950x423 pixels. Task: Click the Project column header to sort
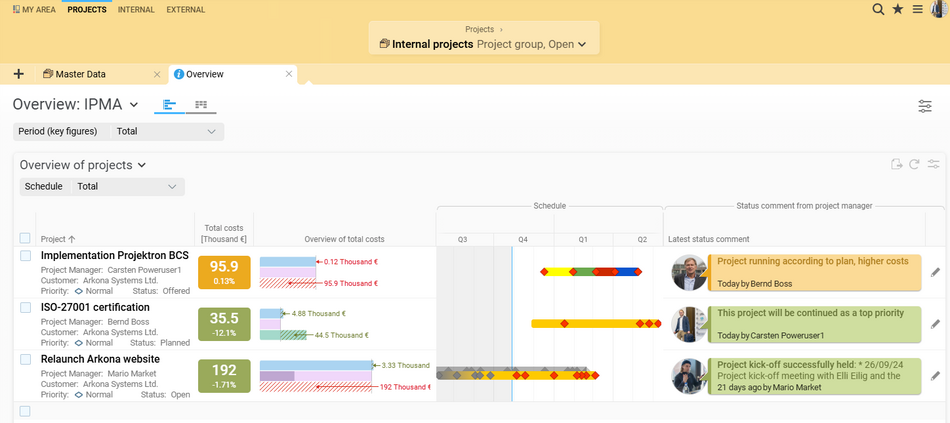(58, 239)
